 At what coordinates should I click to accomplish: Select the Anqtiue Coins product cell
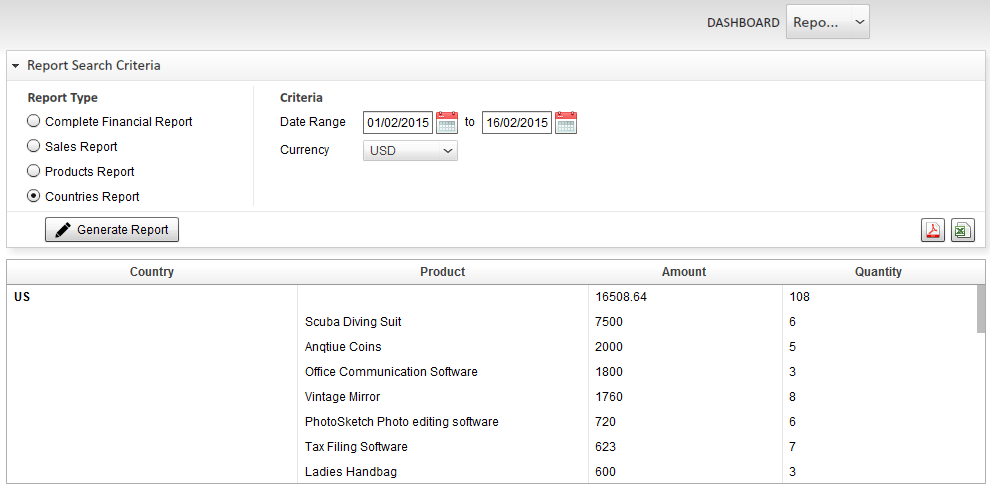coord(443,347)
